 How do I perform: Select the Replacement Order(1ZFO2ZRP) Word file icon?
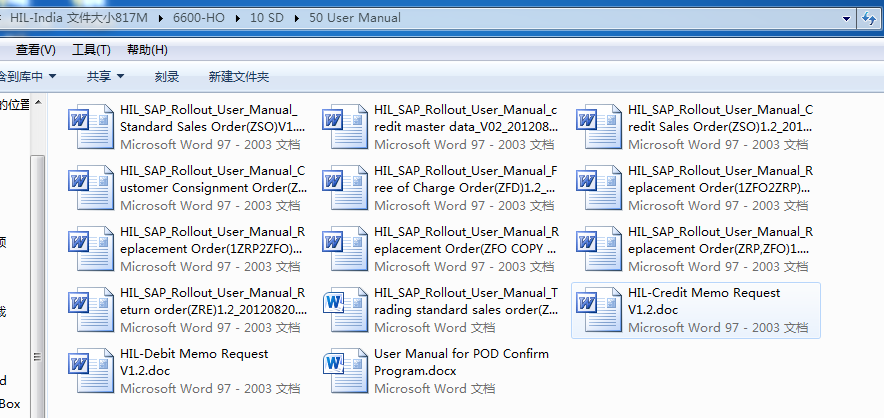(x=599, y=187)
